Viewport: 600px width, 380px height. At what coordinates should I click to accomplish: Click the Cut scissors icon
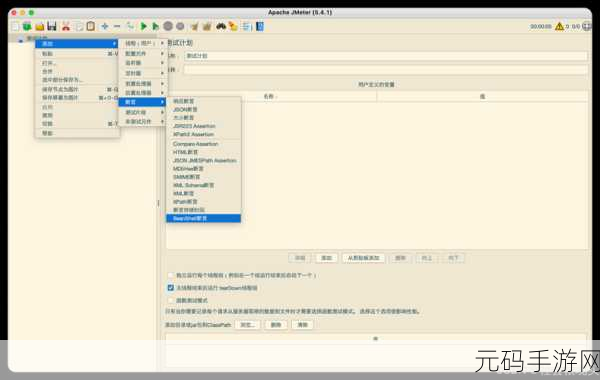coord(66,26)
